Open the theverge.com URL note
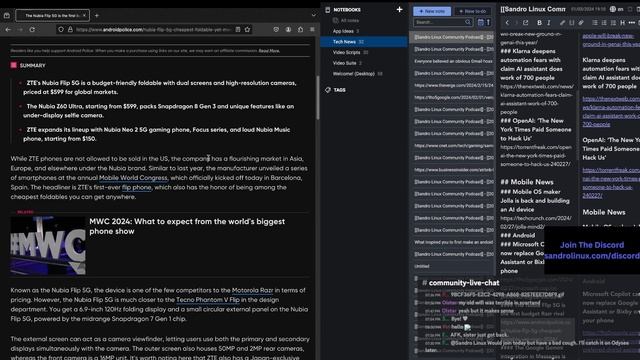The width and height of the screenshot is (640, 360). click(x=453, y=85)
